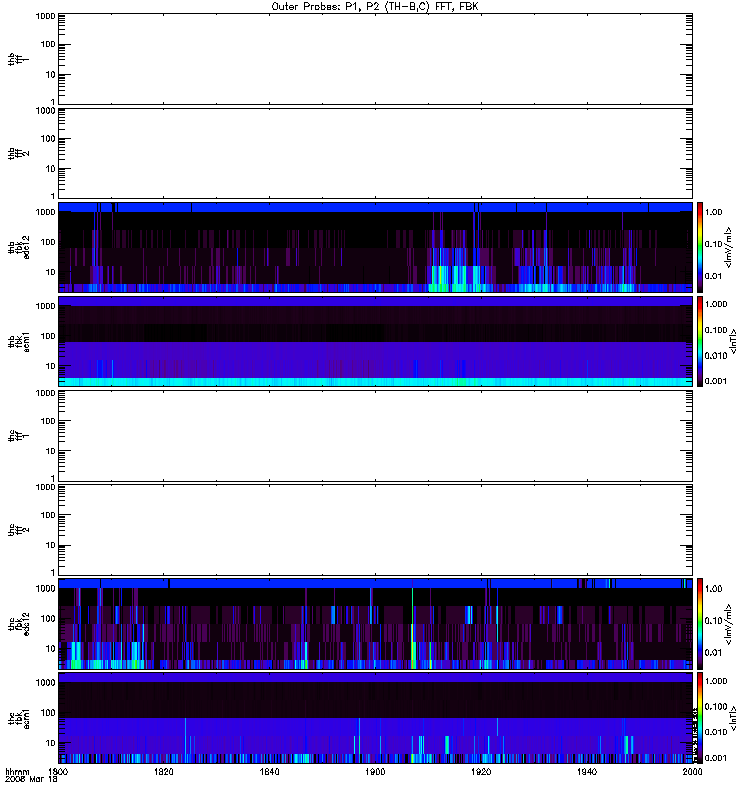Click the '1000' y-tick of the top thb fff panel

tap(45, 16)
